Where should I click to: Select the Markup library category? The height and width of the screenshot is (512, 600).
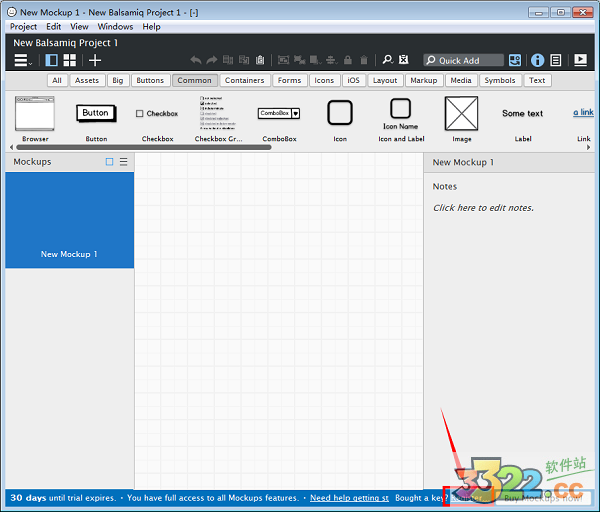tap(424, 80)
